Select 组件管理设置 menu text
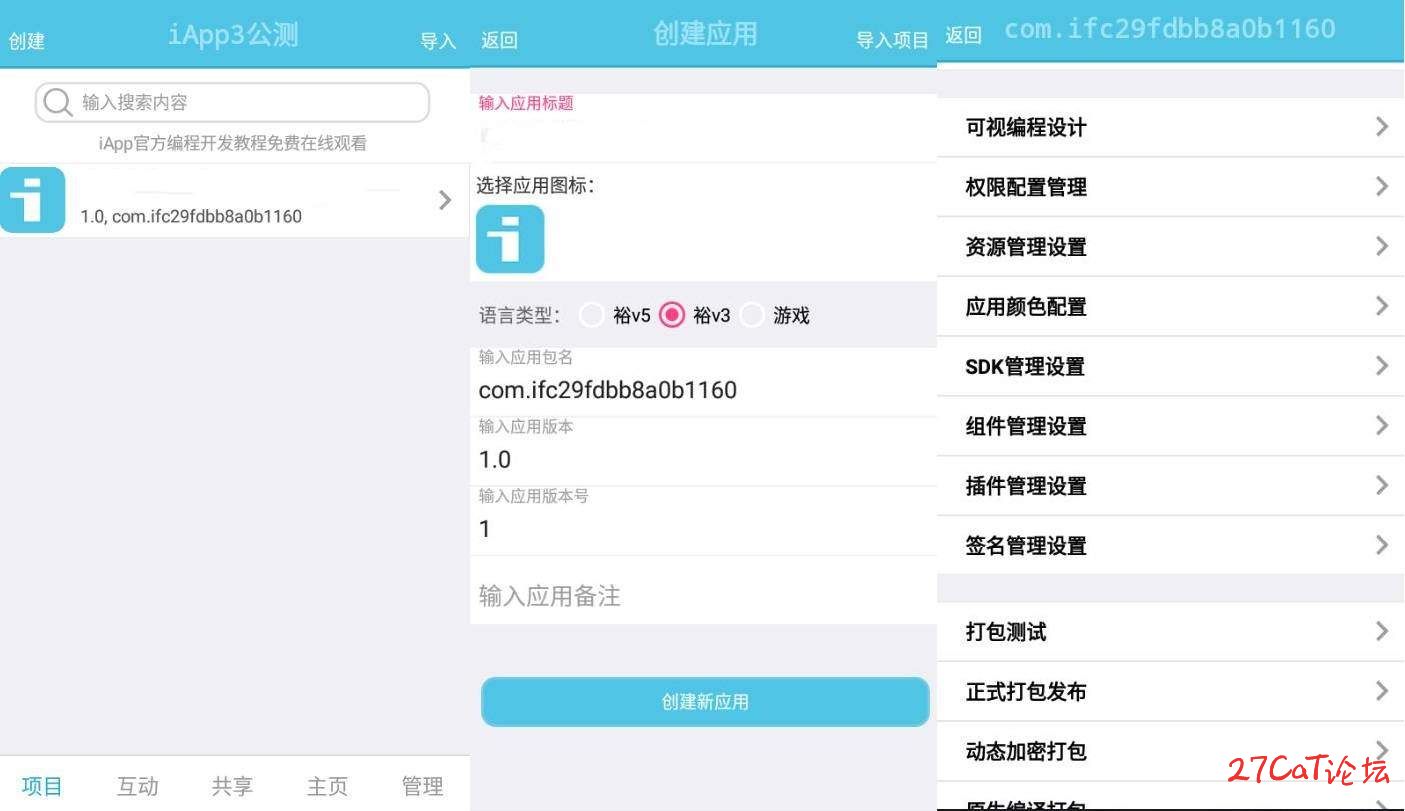Image resolution: width=1405 pixels, height=811 pixels. (x=1026, y=427)
